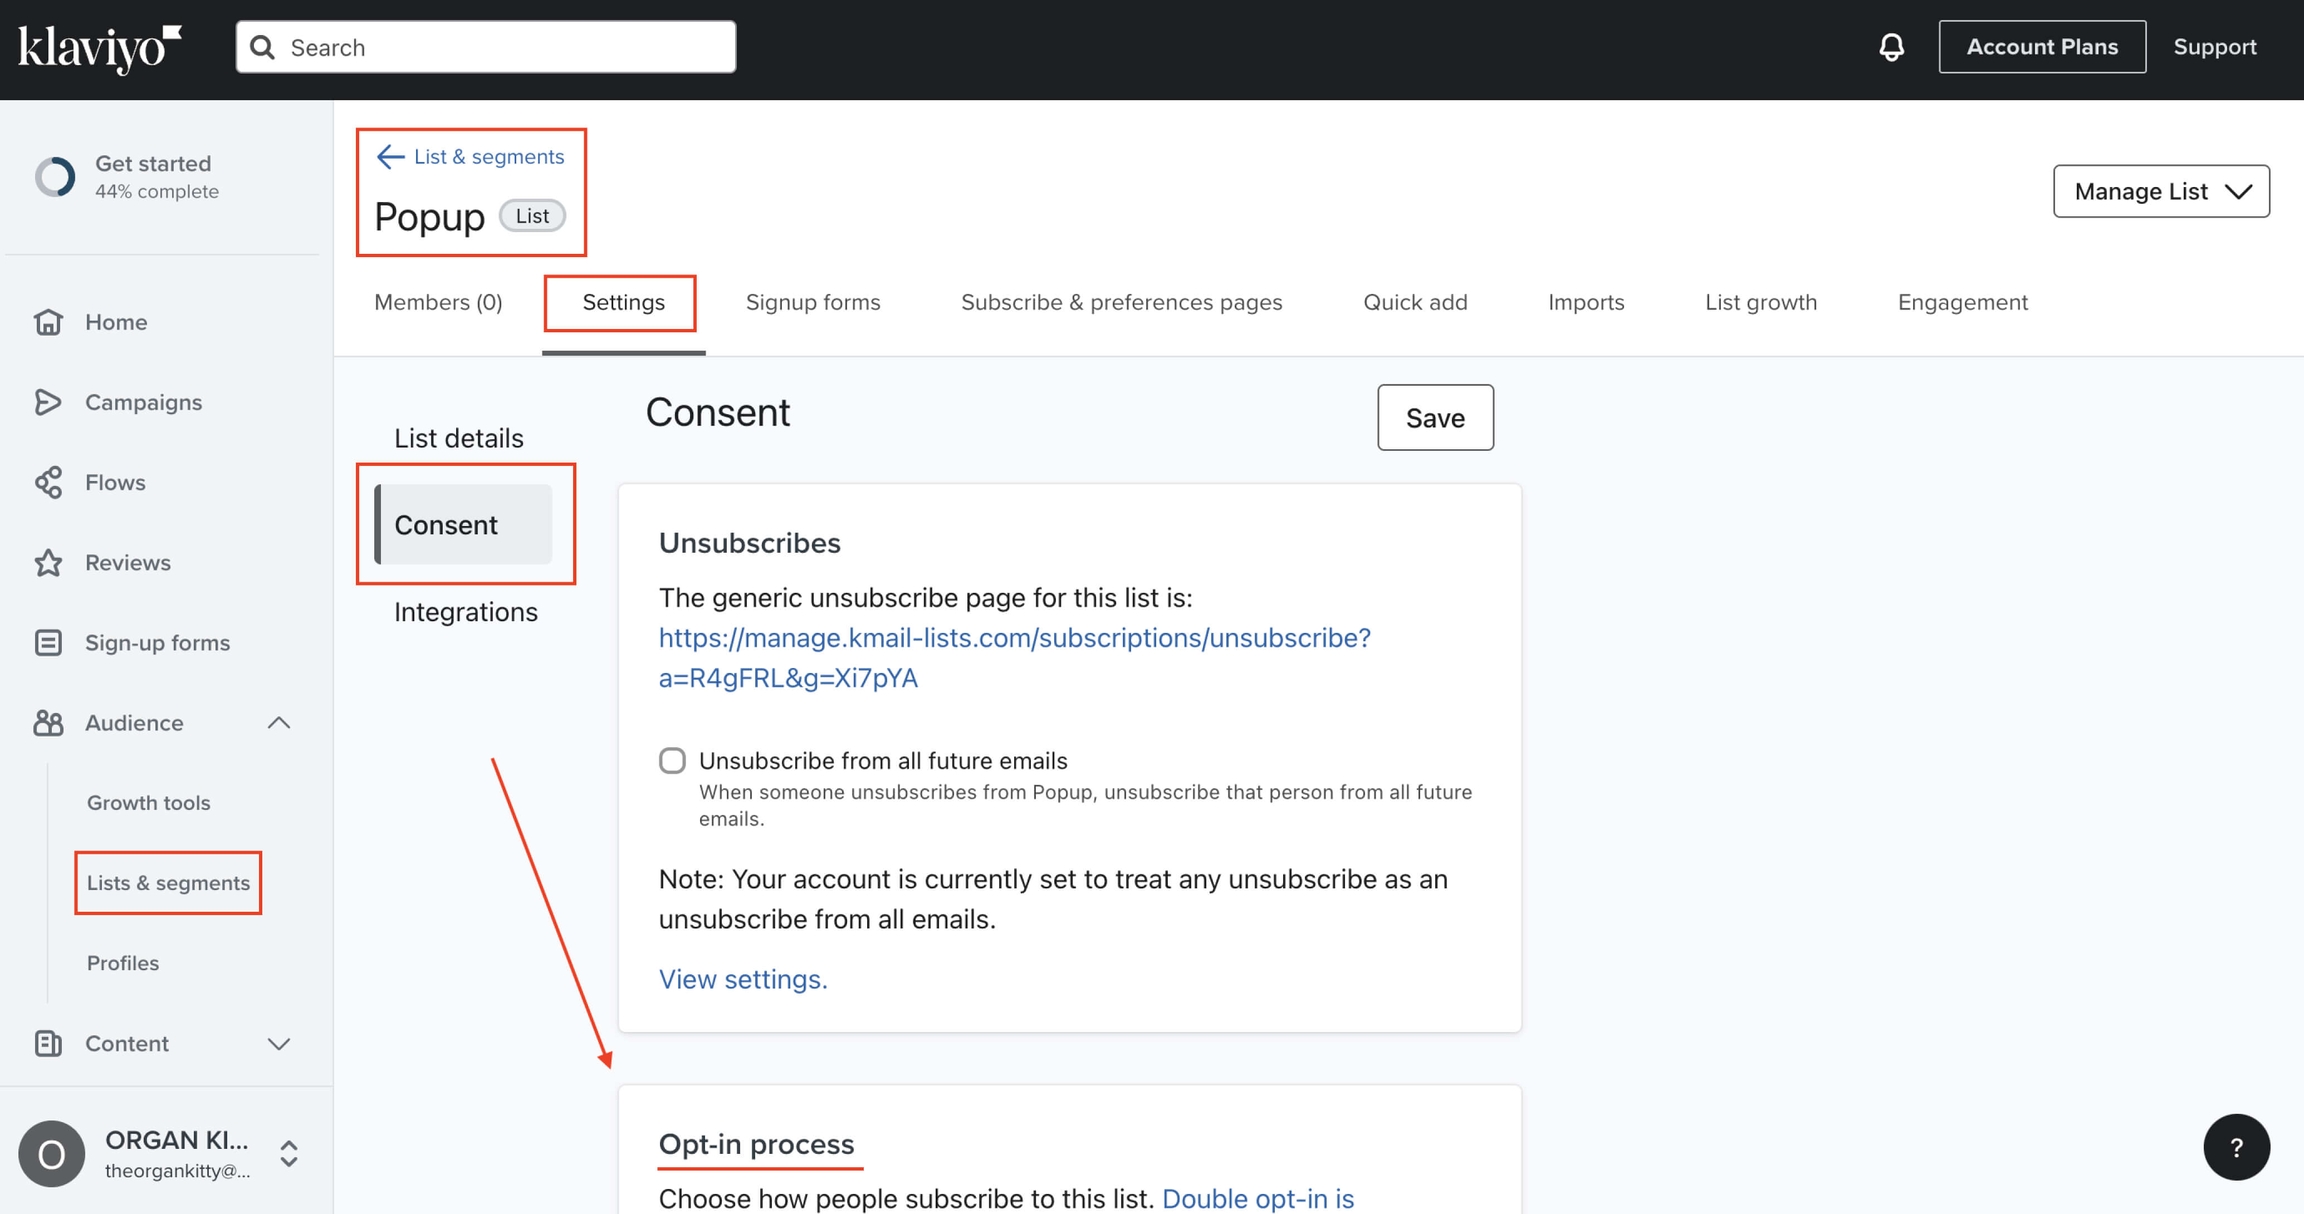Open the View settings link

pos(742,978)
